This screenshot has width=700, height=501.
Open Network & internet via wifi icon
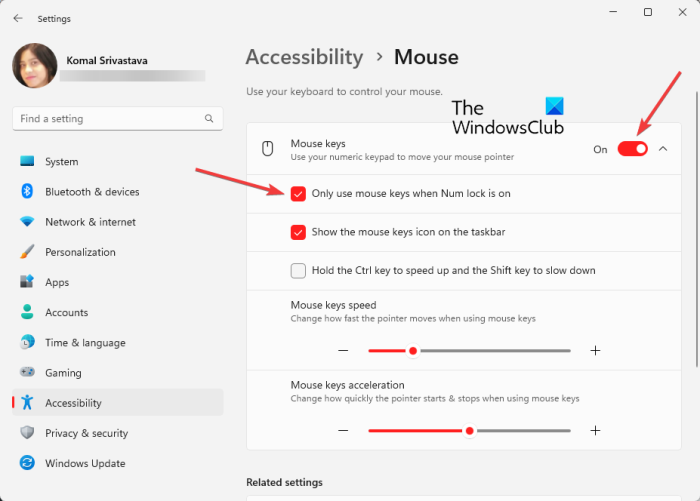tap(27, 222)
